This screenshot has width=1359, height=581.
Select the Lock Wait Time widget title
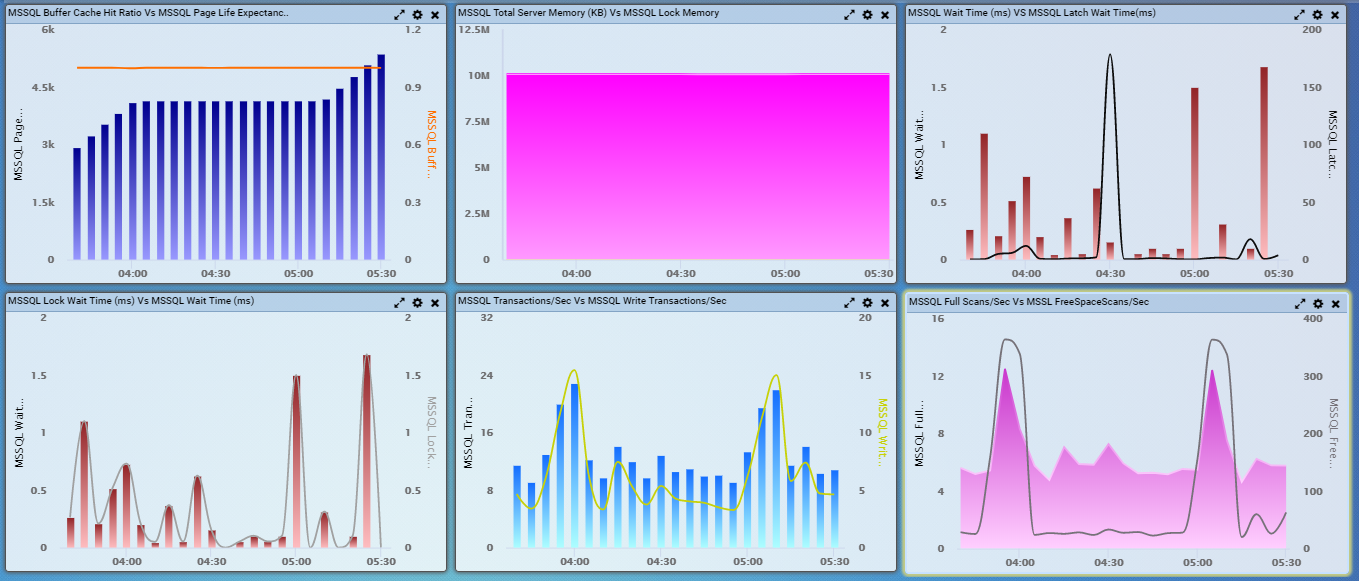[x=131, y=301]
